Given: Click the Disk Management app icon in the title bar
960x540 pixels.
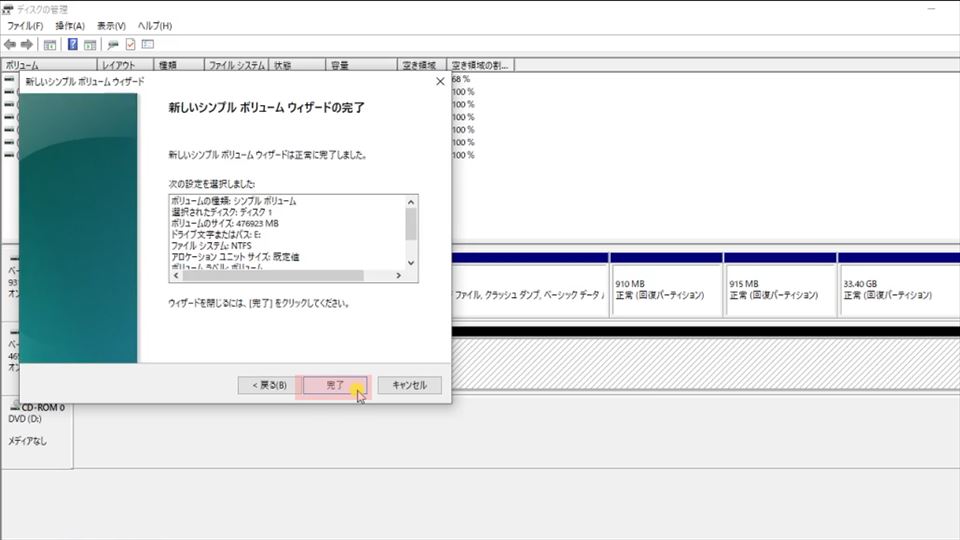Looking at the screenshot, I should click(7, 9).
